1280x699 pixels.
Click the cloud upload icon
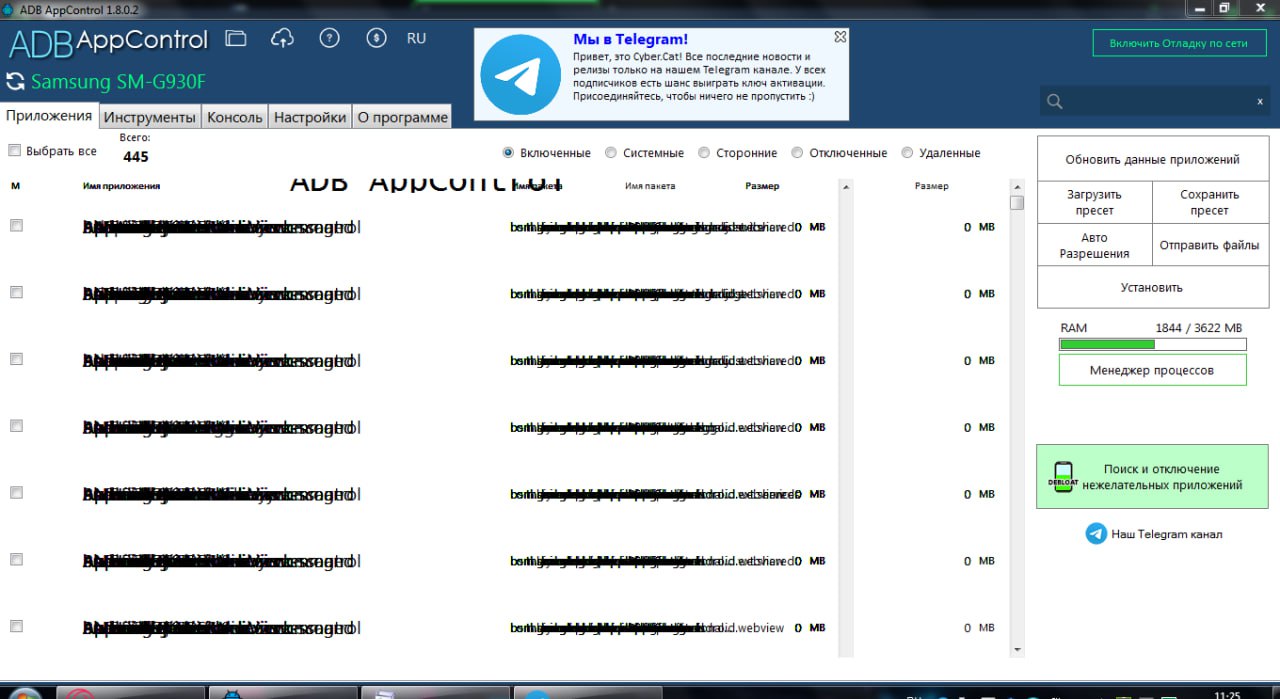click(282, 38)
